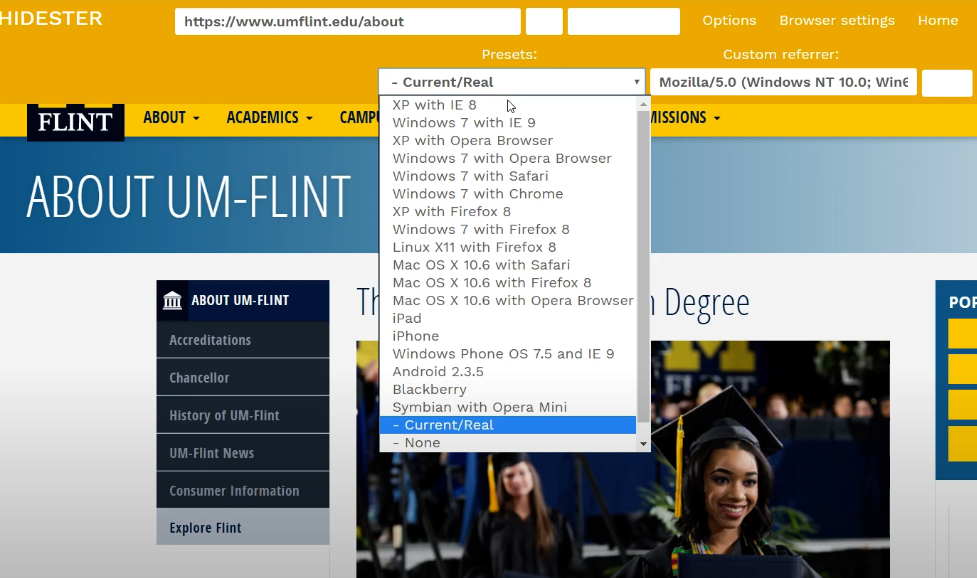Pick 'Windows 7 with Safari' preset
The height and width of the screenshot is (578, 977).
coord(508,176)
